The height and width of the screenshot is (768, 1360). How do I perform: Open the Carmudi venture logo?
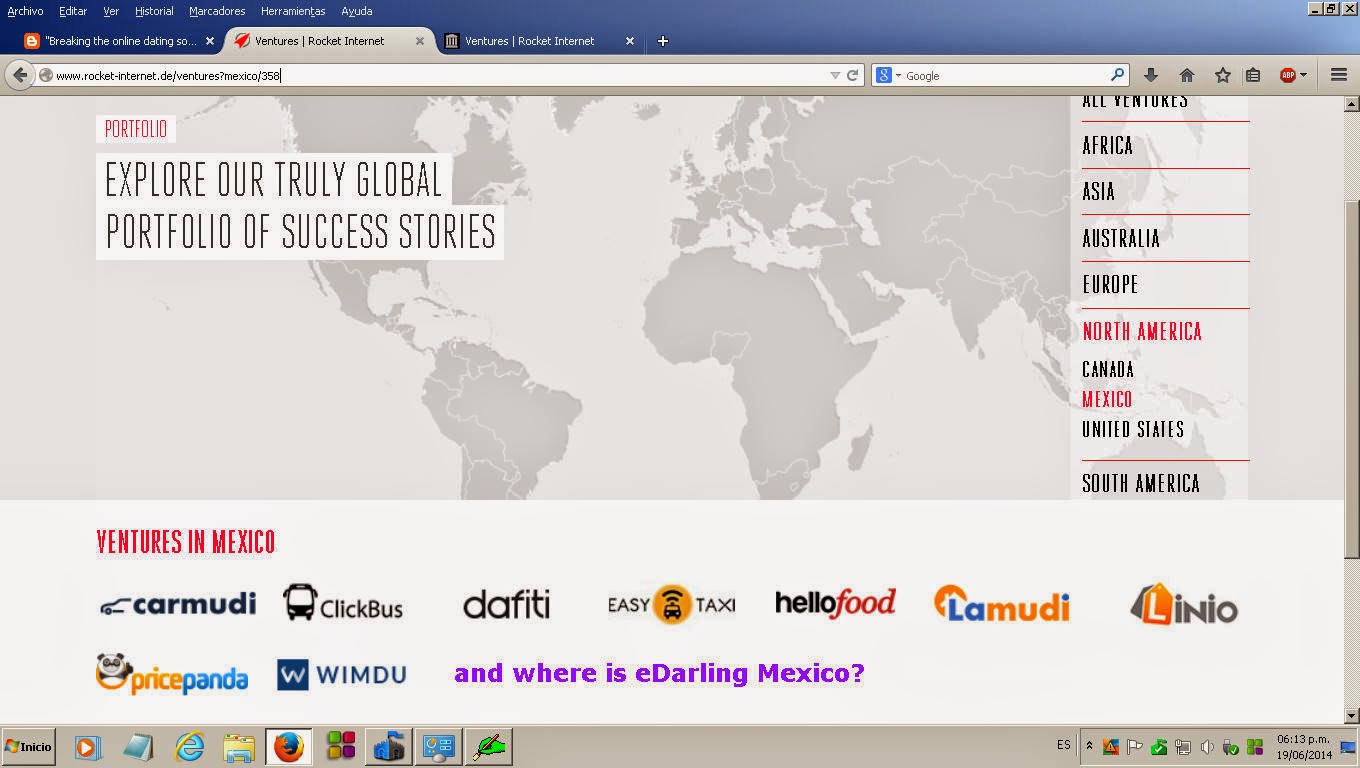click(x=178, y=604)
